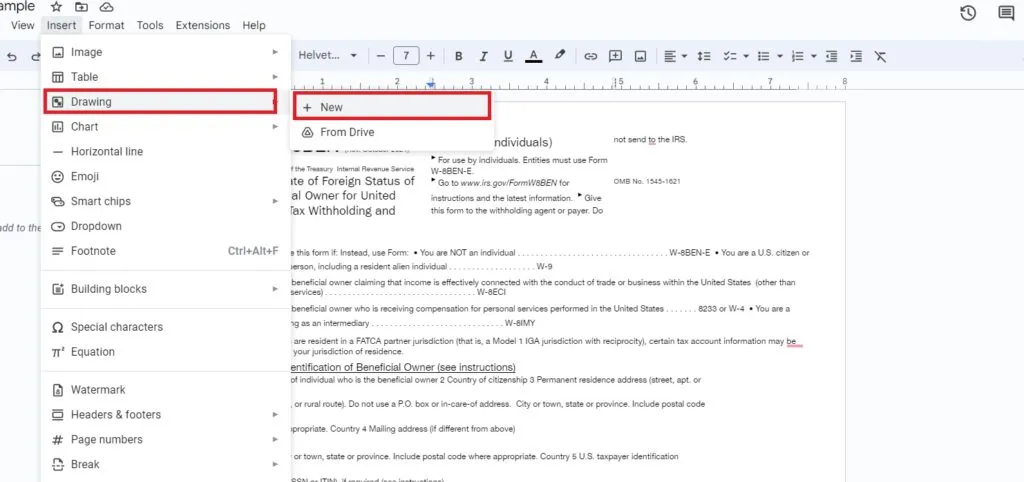Open the highlight color marker tool
The height and width of the screenshot is (482, 1024).
(560, 56)
